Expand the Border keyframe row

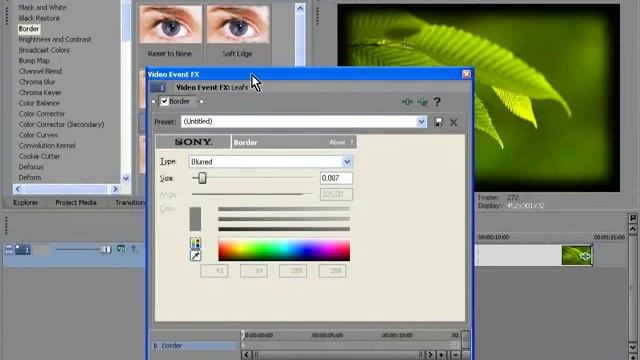[156, 346]
